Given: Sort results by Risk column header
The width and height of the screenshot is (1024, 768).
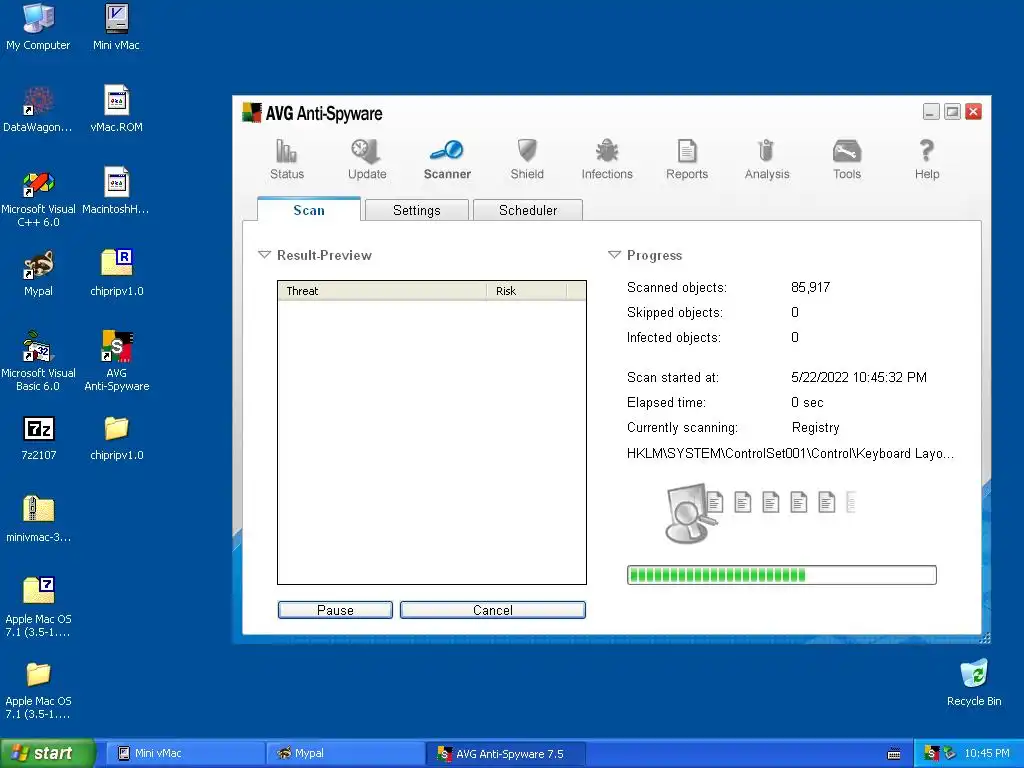Looking at the screenshot, I should coord(526,291).
